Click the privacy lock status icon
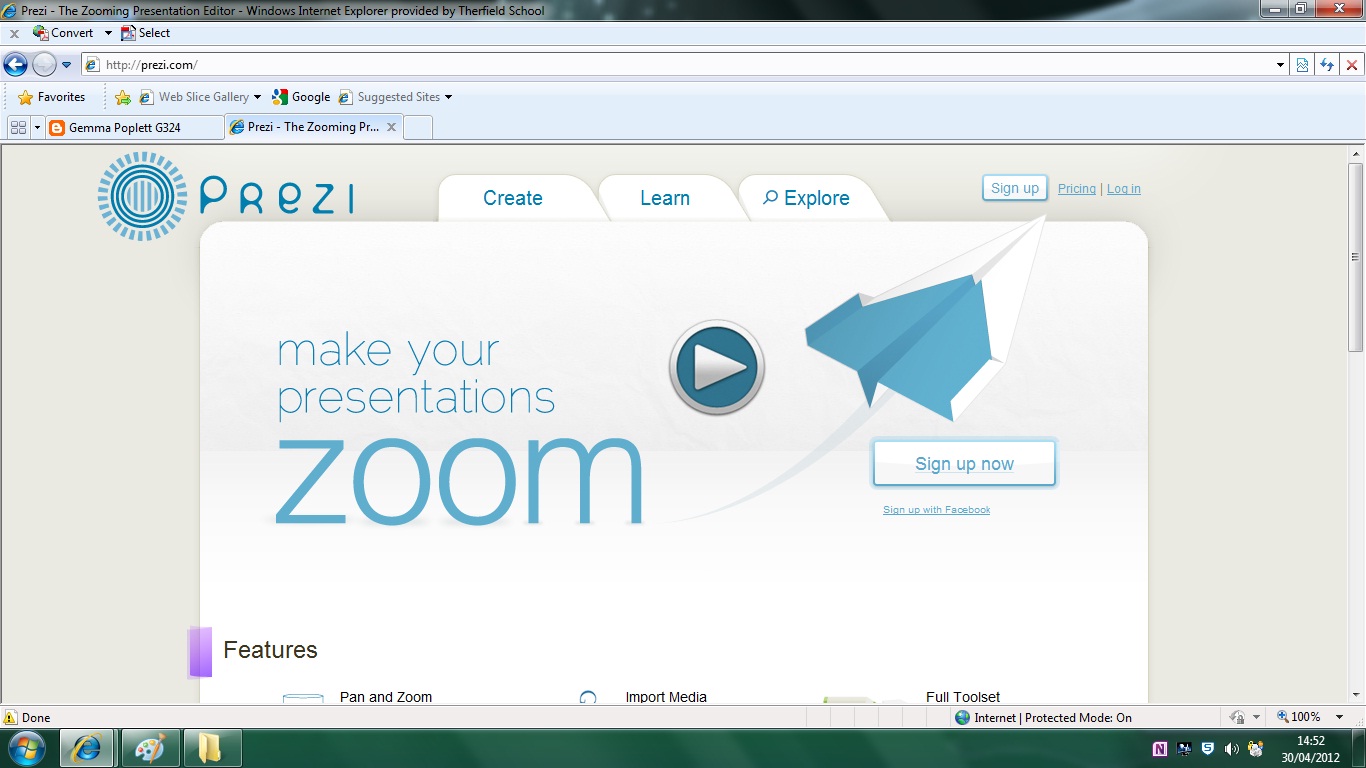 [x=1236, y=717]
